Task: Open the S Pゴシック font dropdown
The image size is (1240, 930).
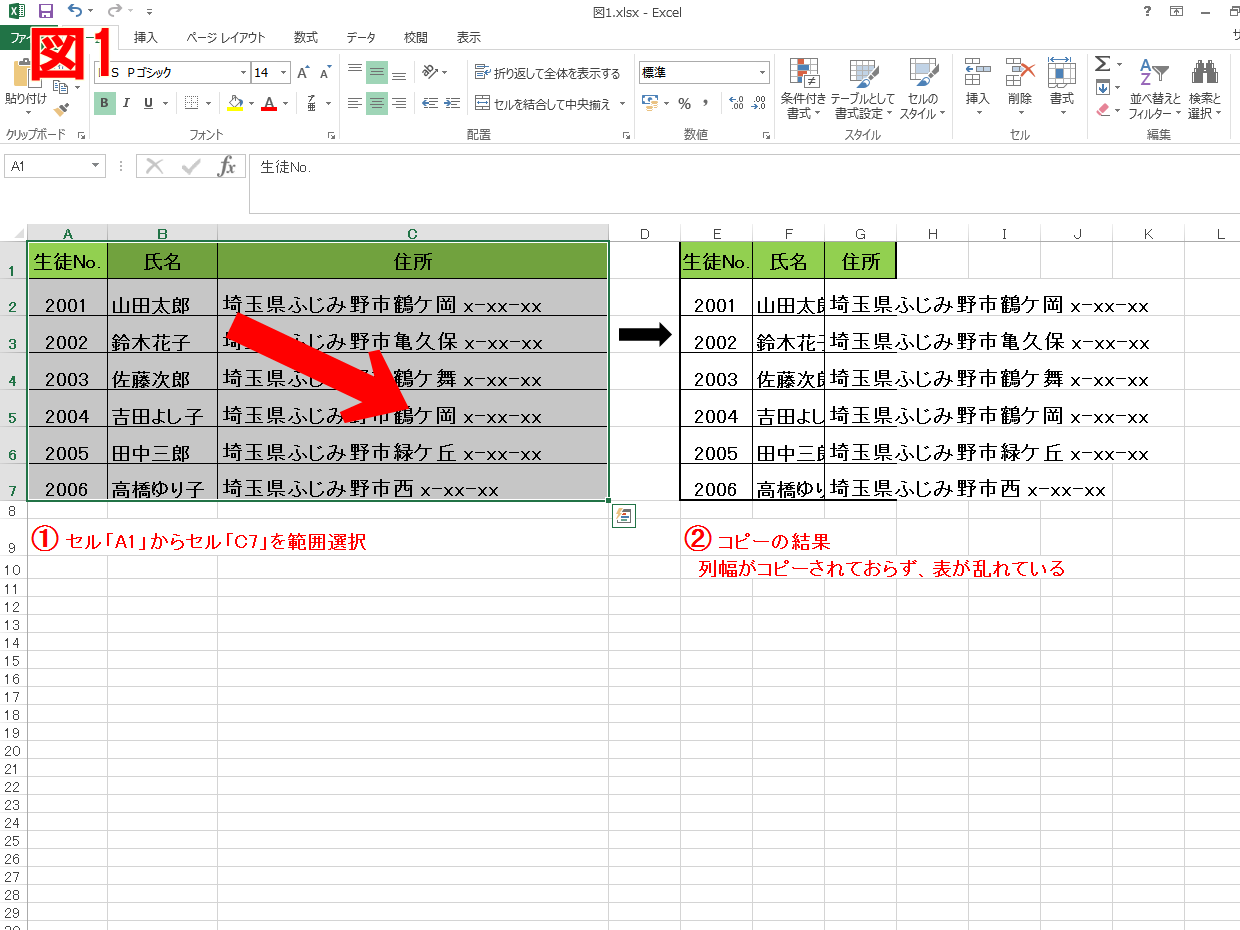Action: (170, 72)
